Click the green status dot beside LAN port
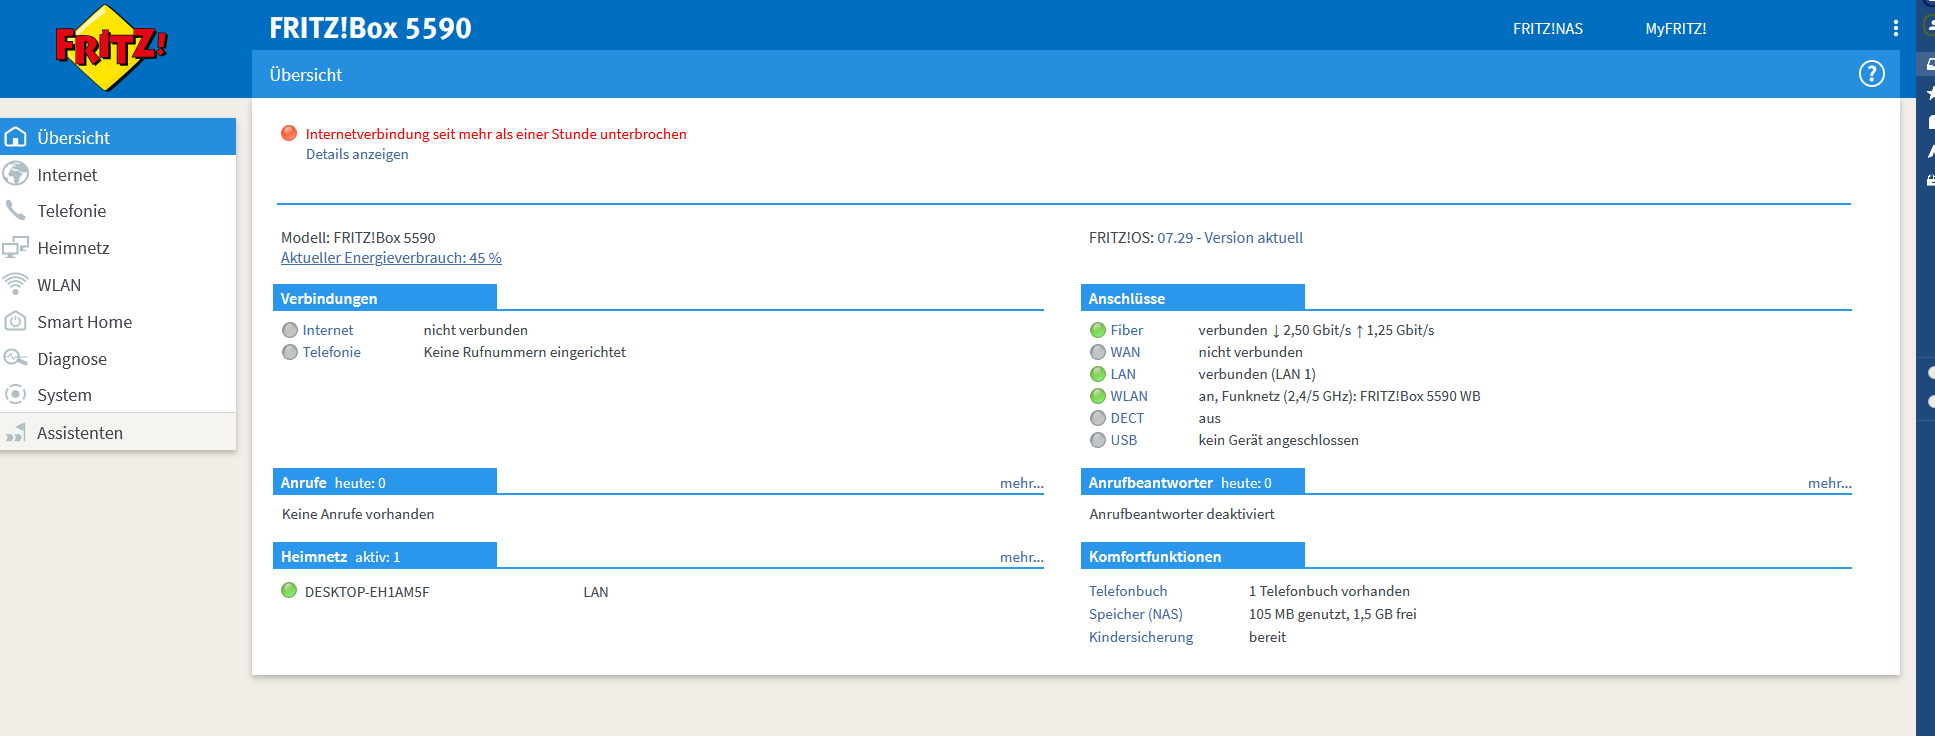1935x736 pixels. click(x=1098, y=374)
